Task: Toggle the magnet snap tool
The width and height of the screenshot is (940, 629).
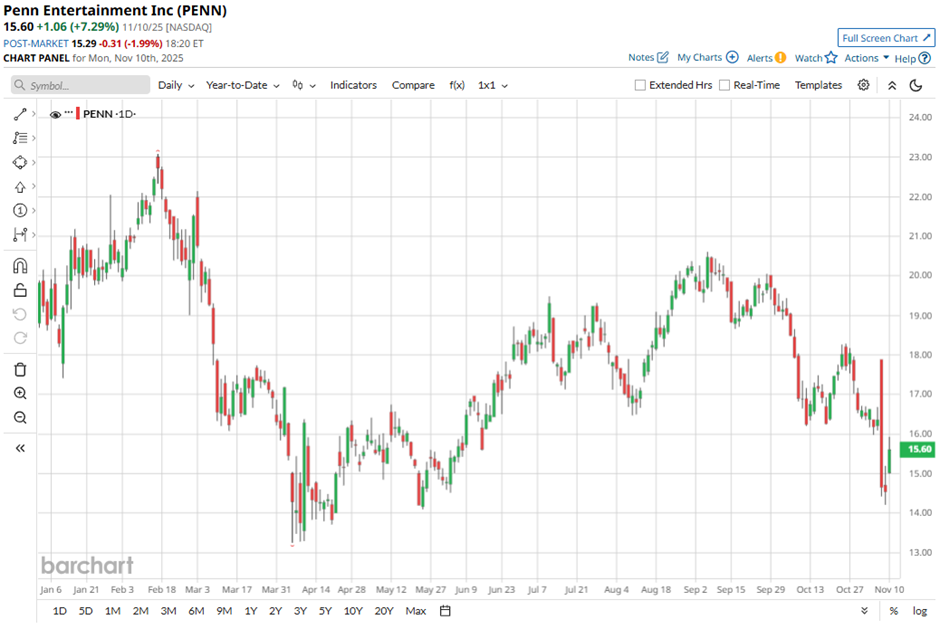Action: point(20,266)
